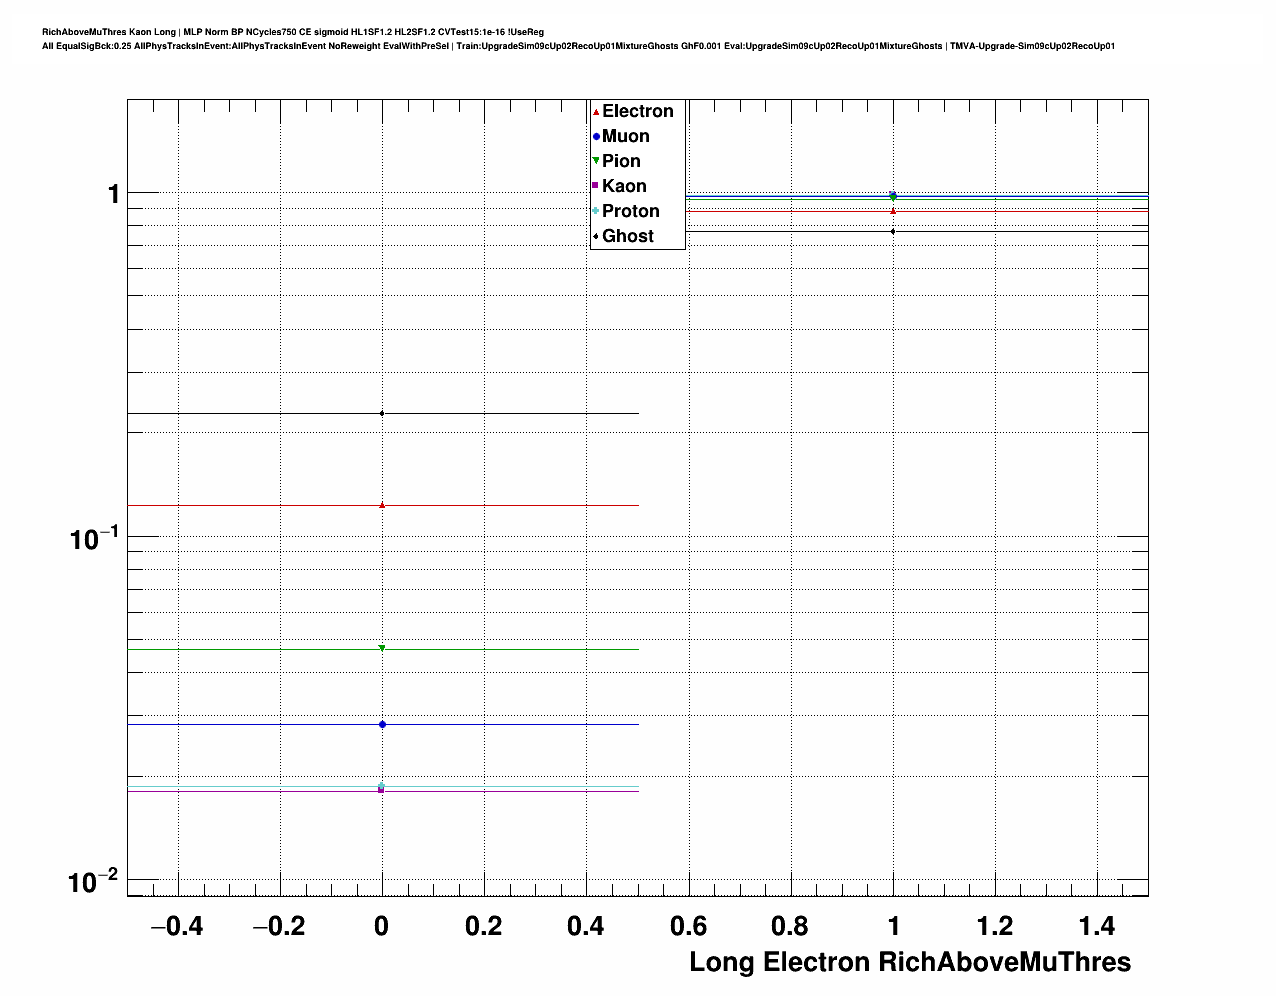
Task: Click the Ghost data point at x=1
Action: 893,231
